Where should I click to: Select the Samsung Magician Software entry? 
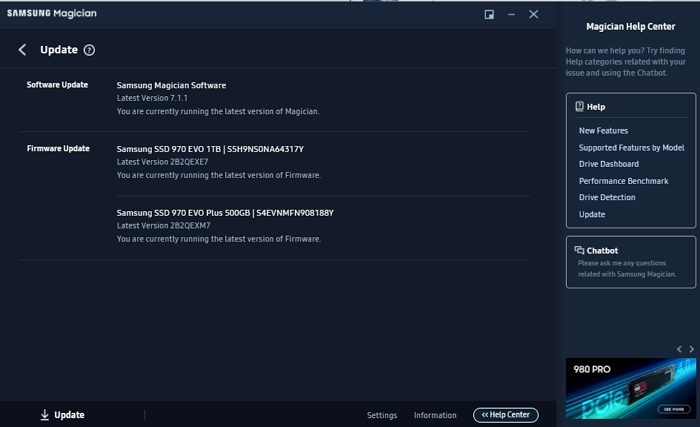171,85
